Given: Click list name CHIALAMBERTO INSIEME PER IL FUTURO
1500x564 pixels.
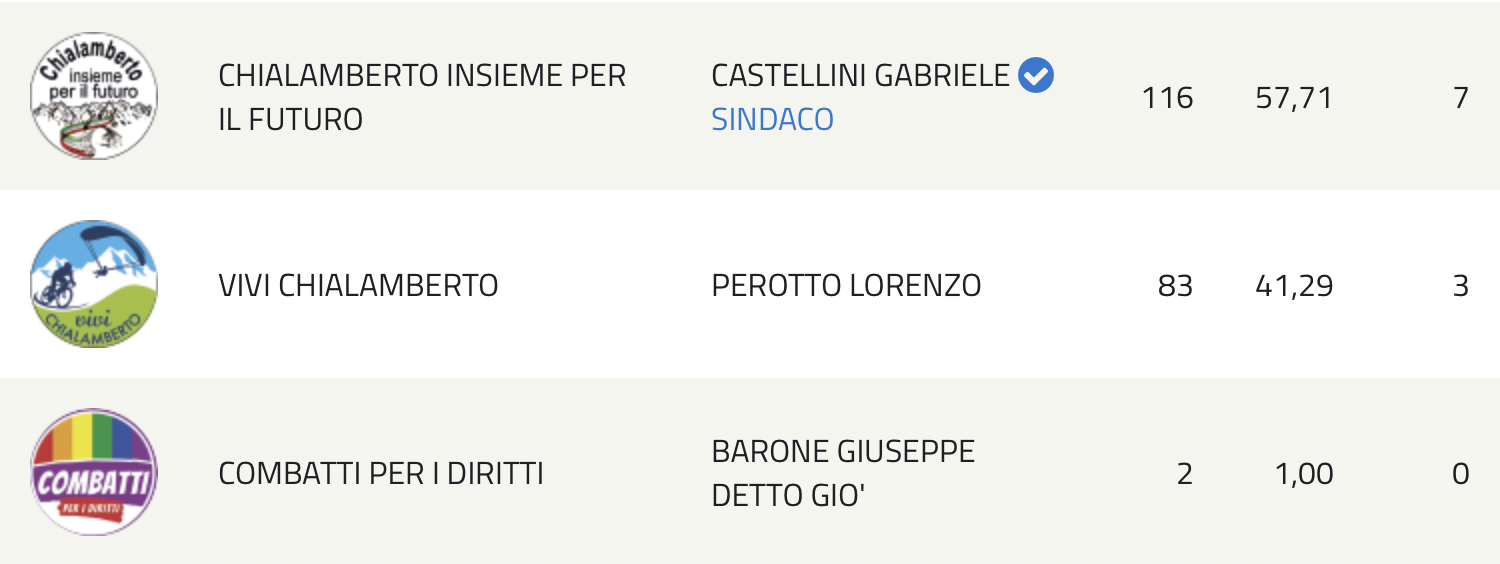Looking at the screenshot, I should click(x=422, y=97).
